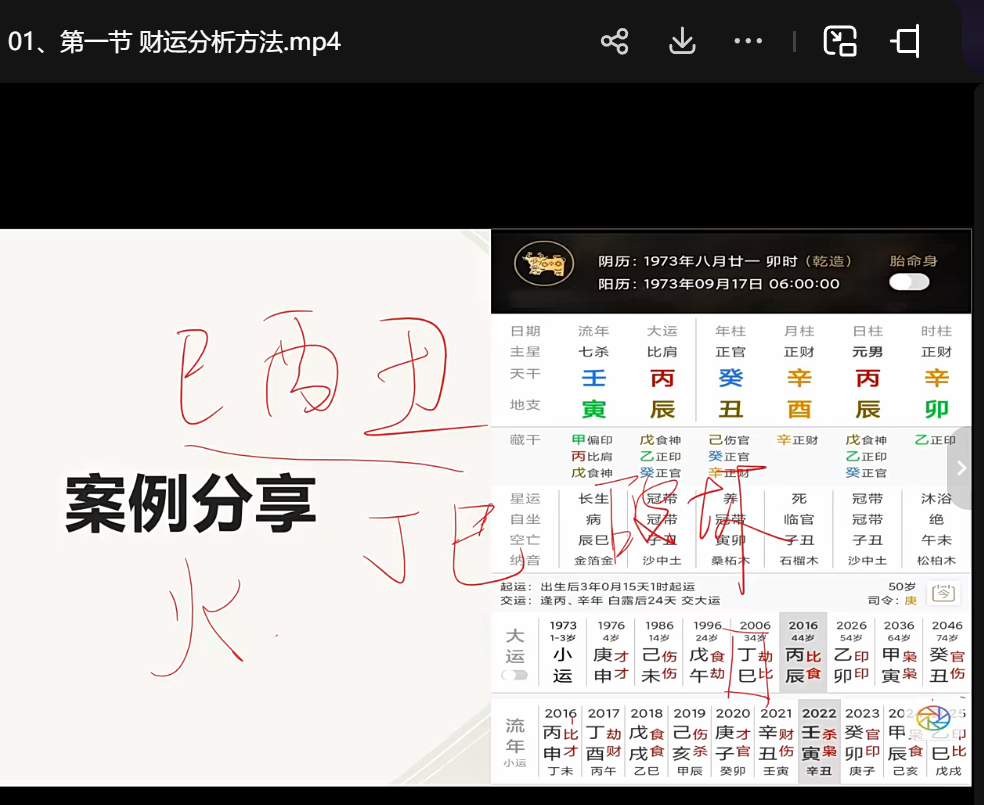The width and height of the screenshot is (984, 805).
Task: Click the video title 第一节 财运分析方法.mp4
Action: [175, 42]
